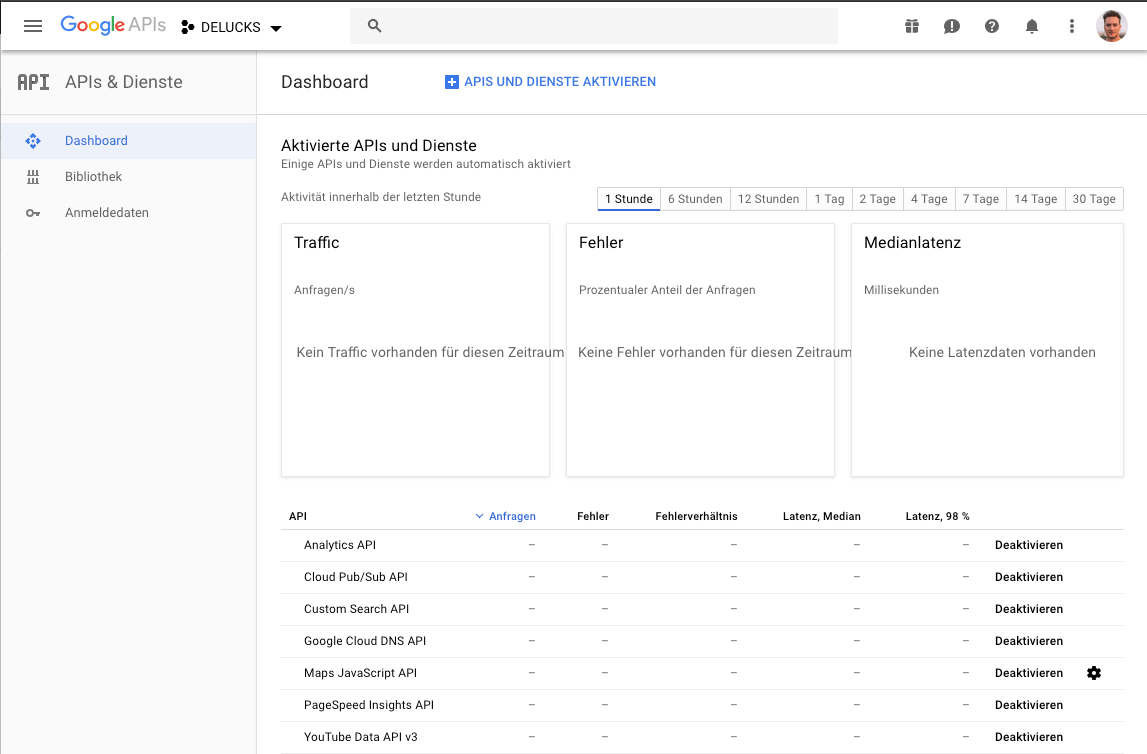This screenshot has width=1147, height=754.
Task: Select the 1 Stunde time range
Action: (629, 199)
